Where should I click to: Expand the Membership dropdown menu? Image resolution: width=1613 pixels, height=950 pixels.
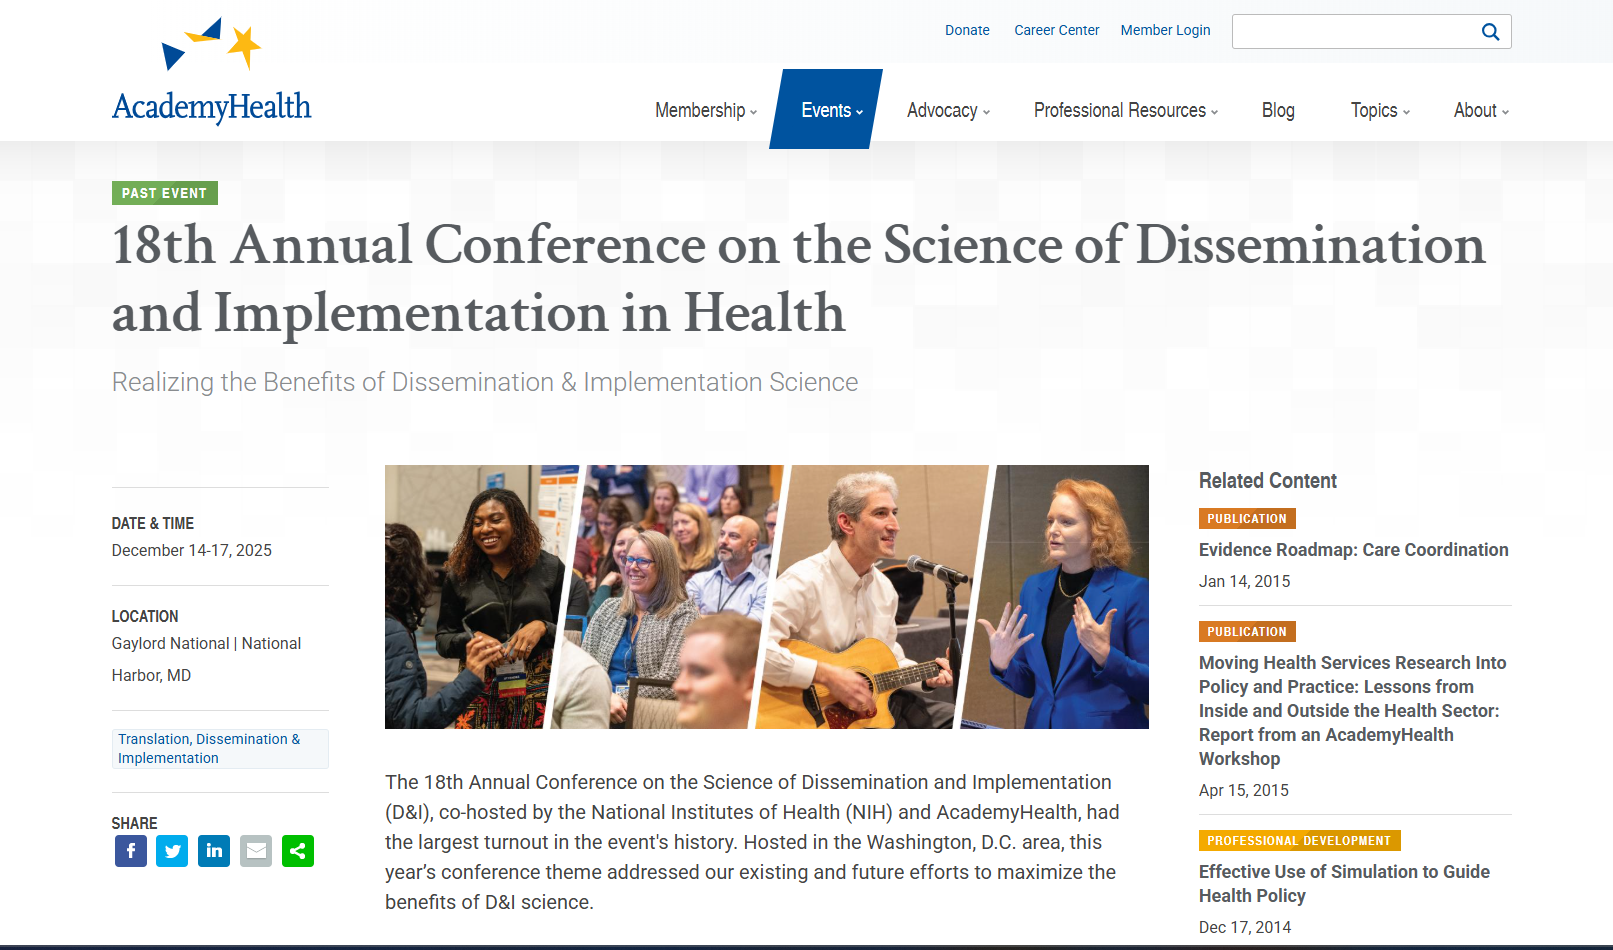tap(705, 110)
